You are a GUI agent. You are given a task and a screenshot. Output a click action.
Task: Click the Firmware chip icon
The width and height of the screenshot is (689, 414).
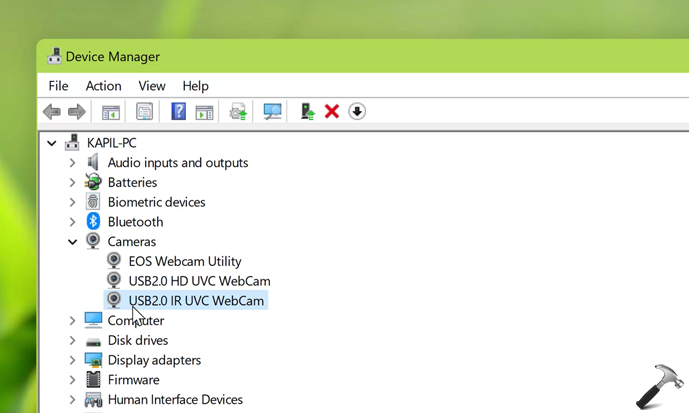click(93, 380)
